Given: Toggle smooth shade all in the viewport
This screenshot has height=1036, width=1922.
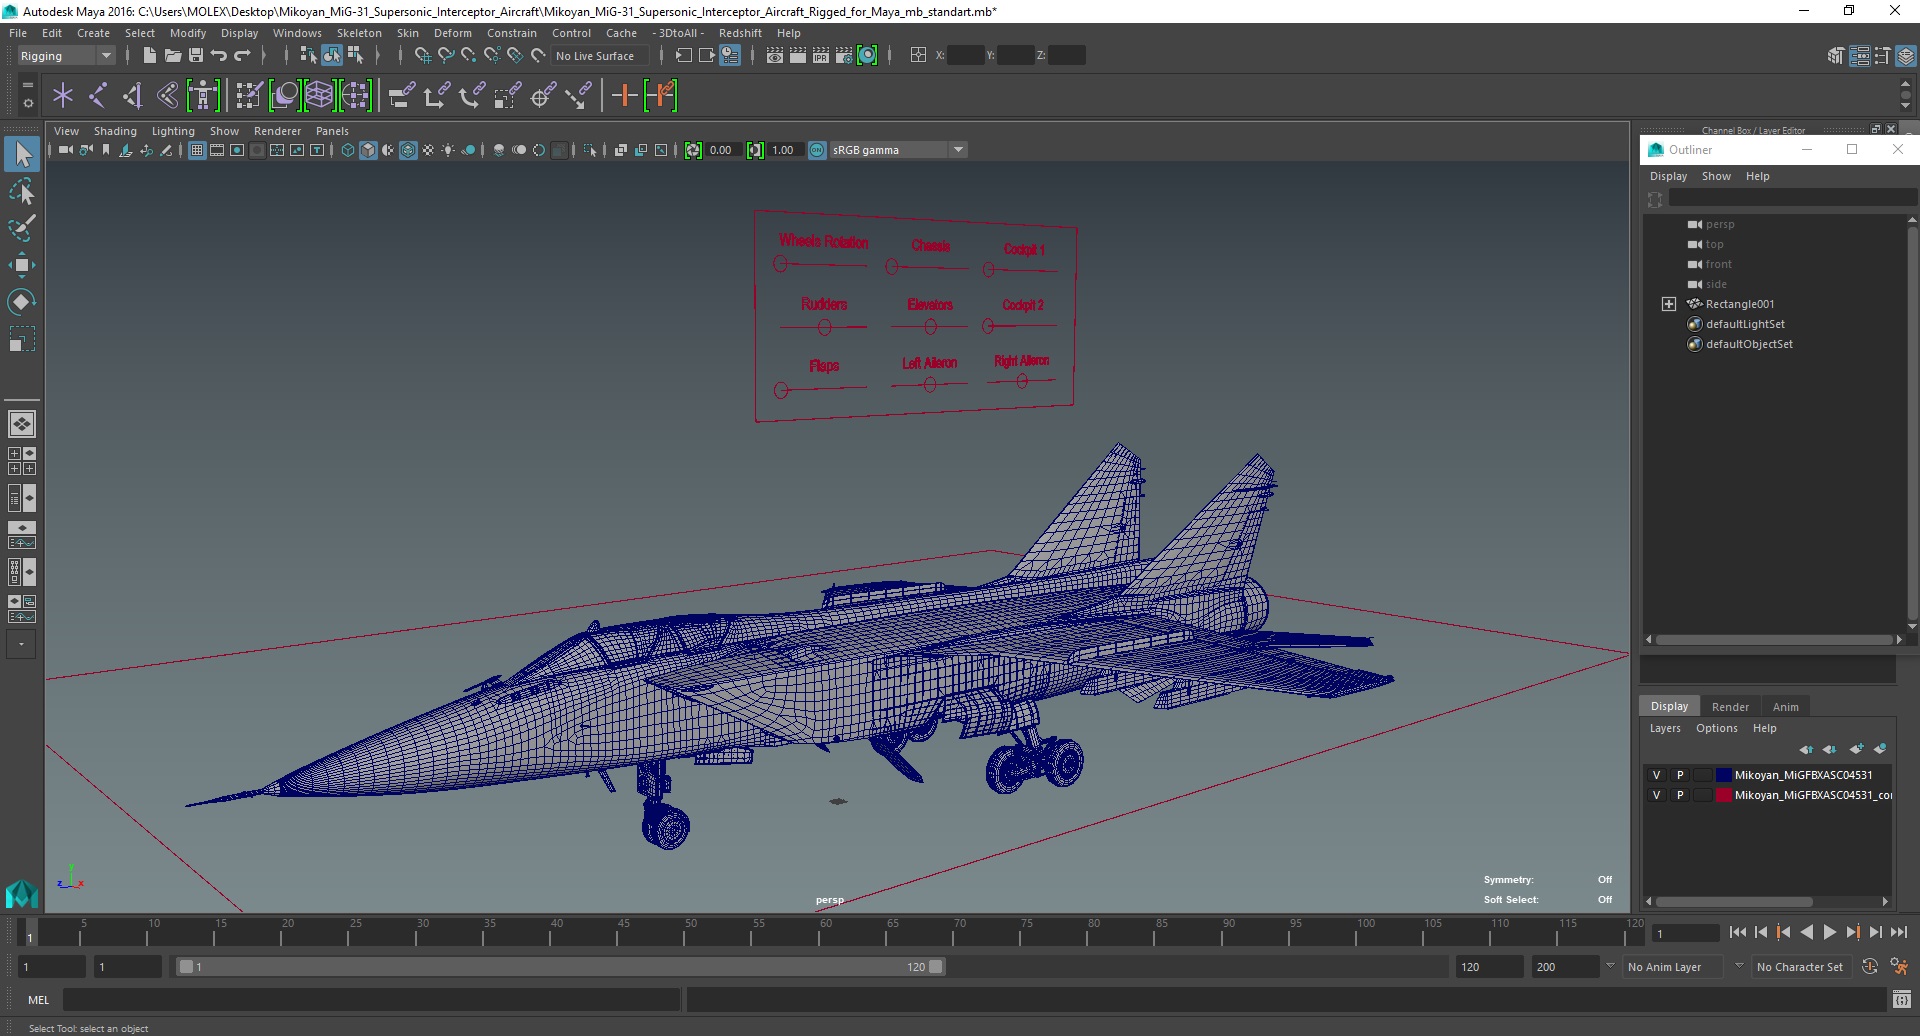Looking at the screenshot, I should [x=368, y=150].
